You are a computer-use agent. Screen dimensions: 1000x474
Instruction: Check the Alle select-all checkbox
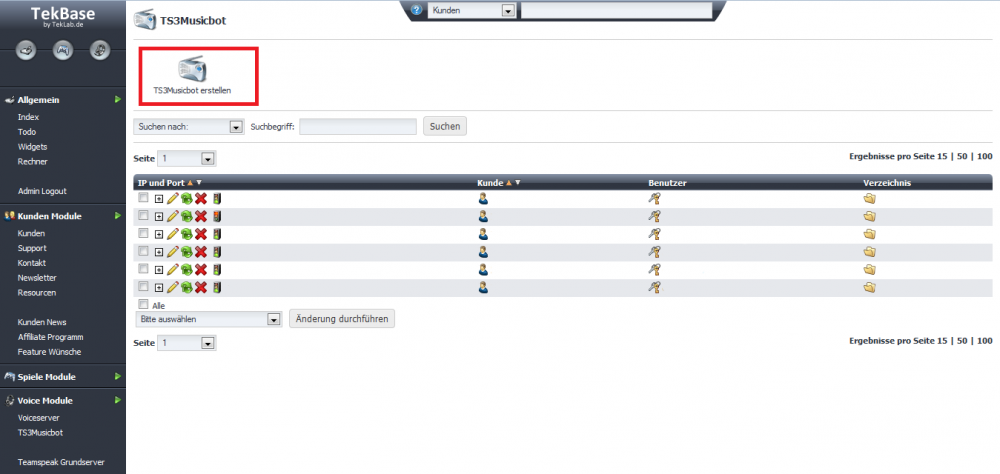(x=143, y=304)
